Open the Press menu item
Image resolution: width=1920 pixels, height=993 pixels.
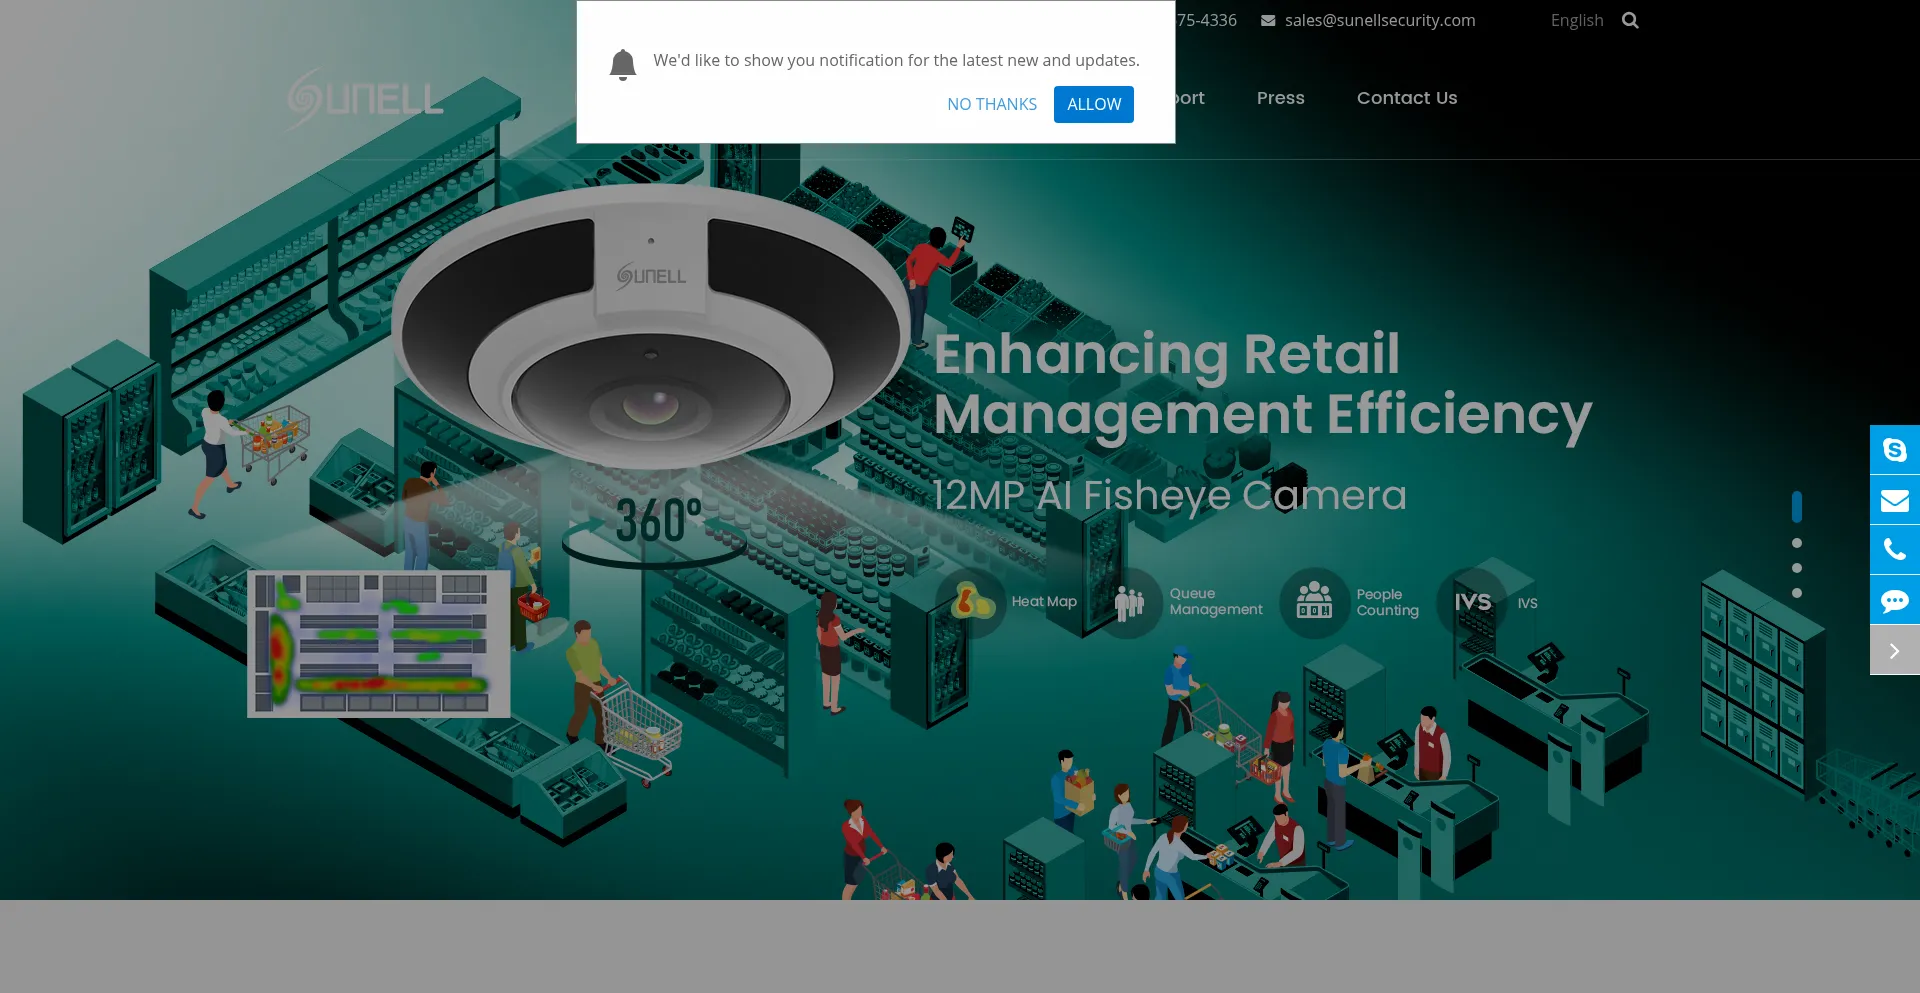pos(1280,98)
